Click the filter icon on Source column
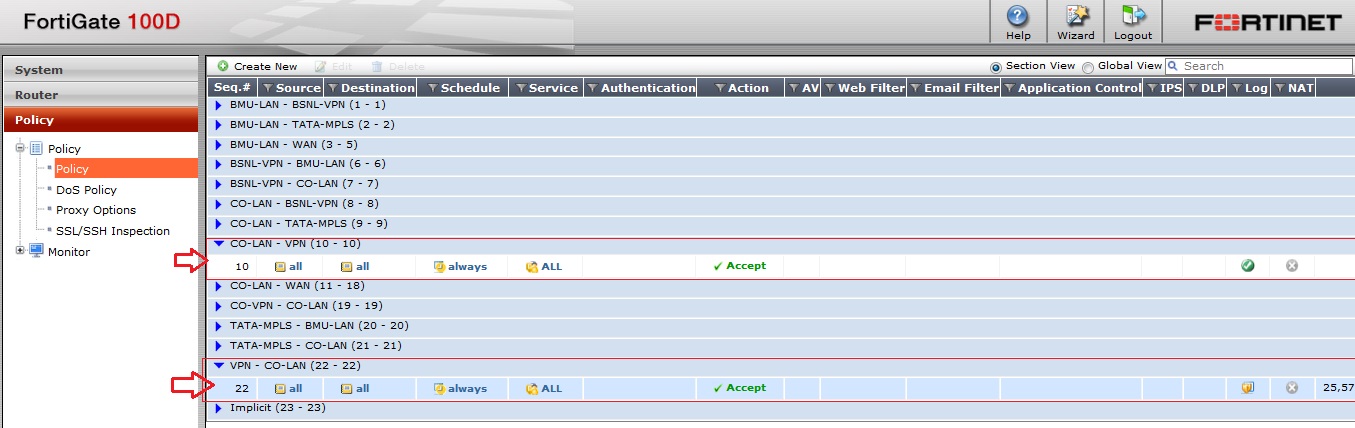Screen dimensions: 1355x428 click(266, 88)
